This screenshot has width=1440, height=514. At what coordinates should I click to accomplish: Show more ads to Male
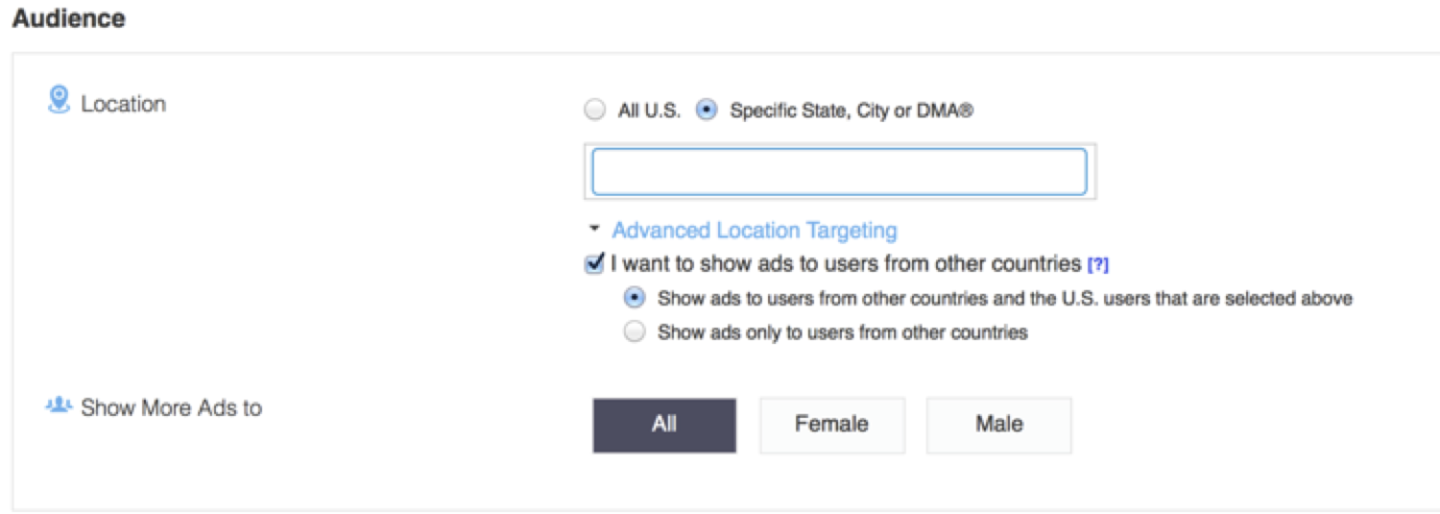pos(999,425)
